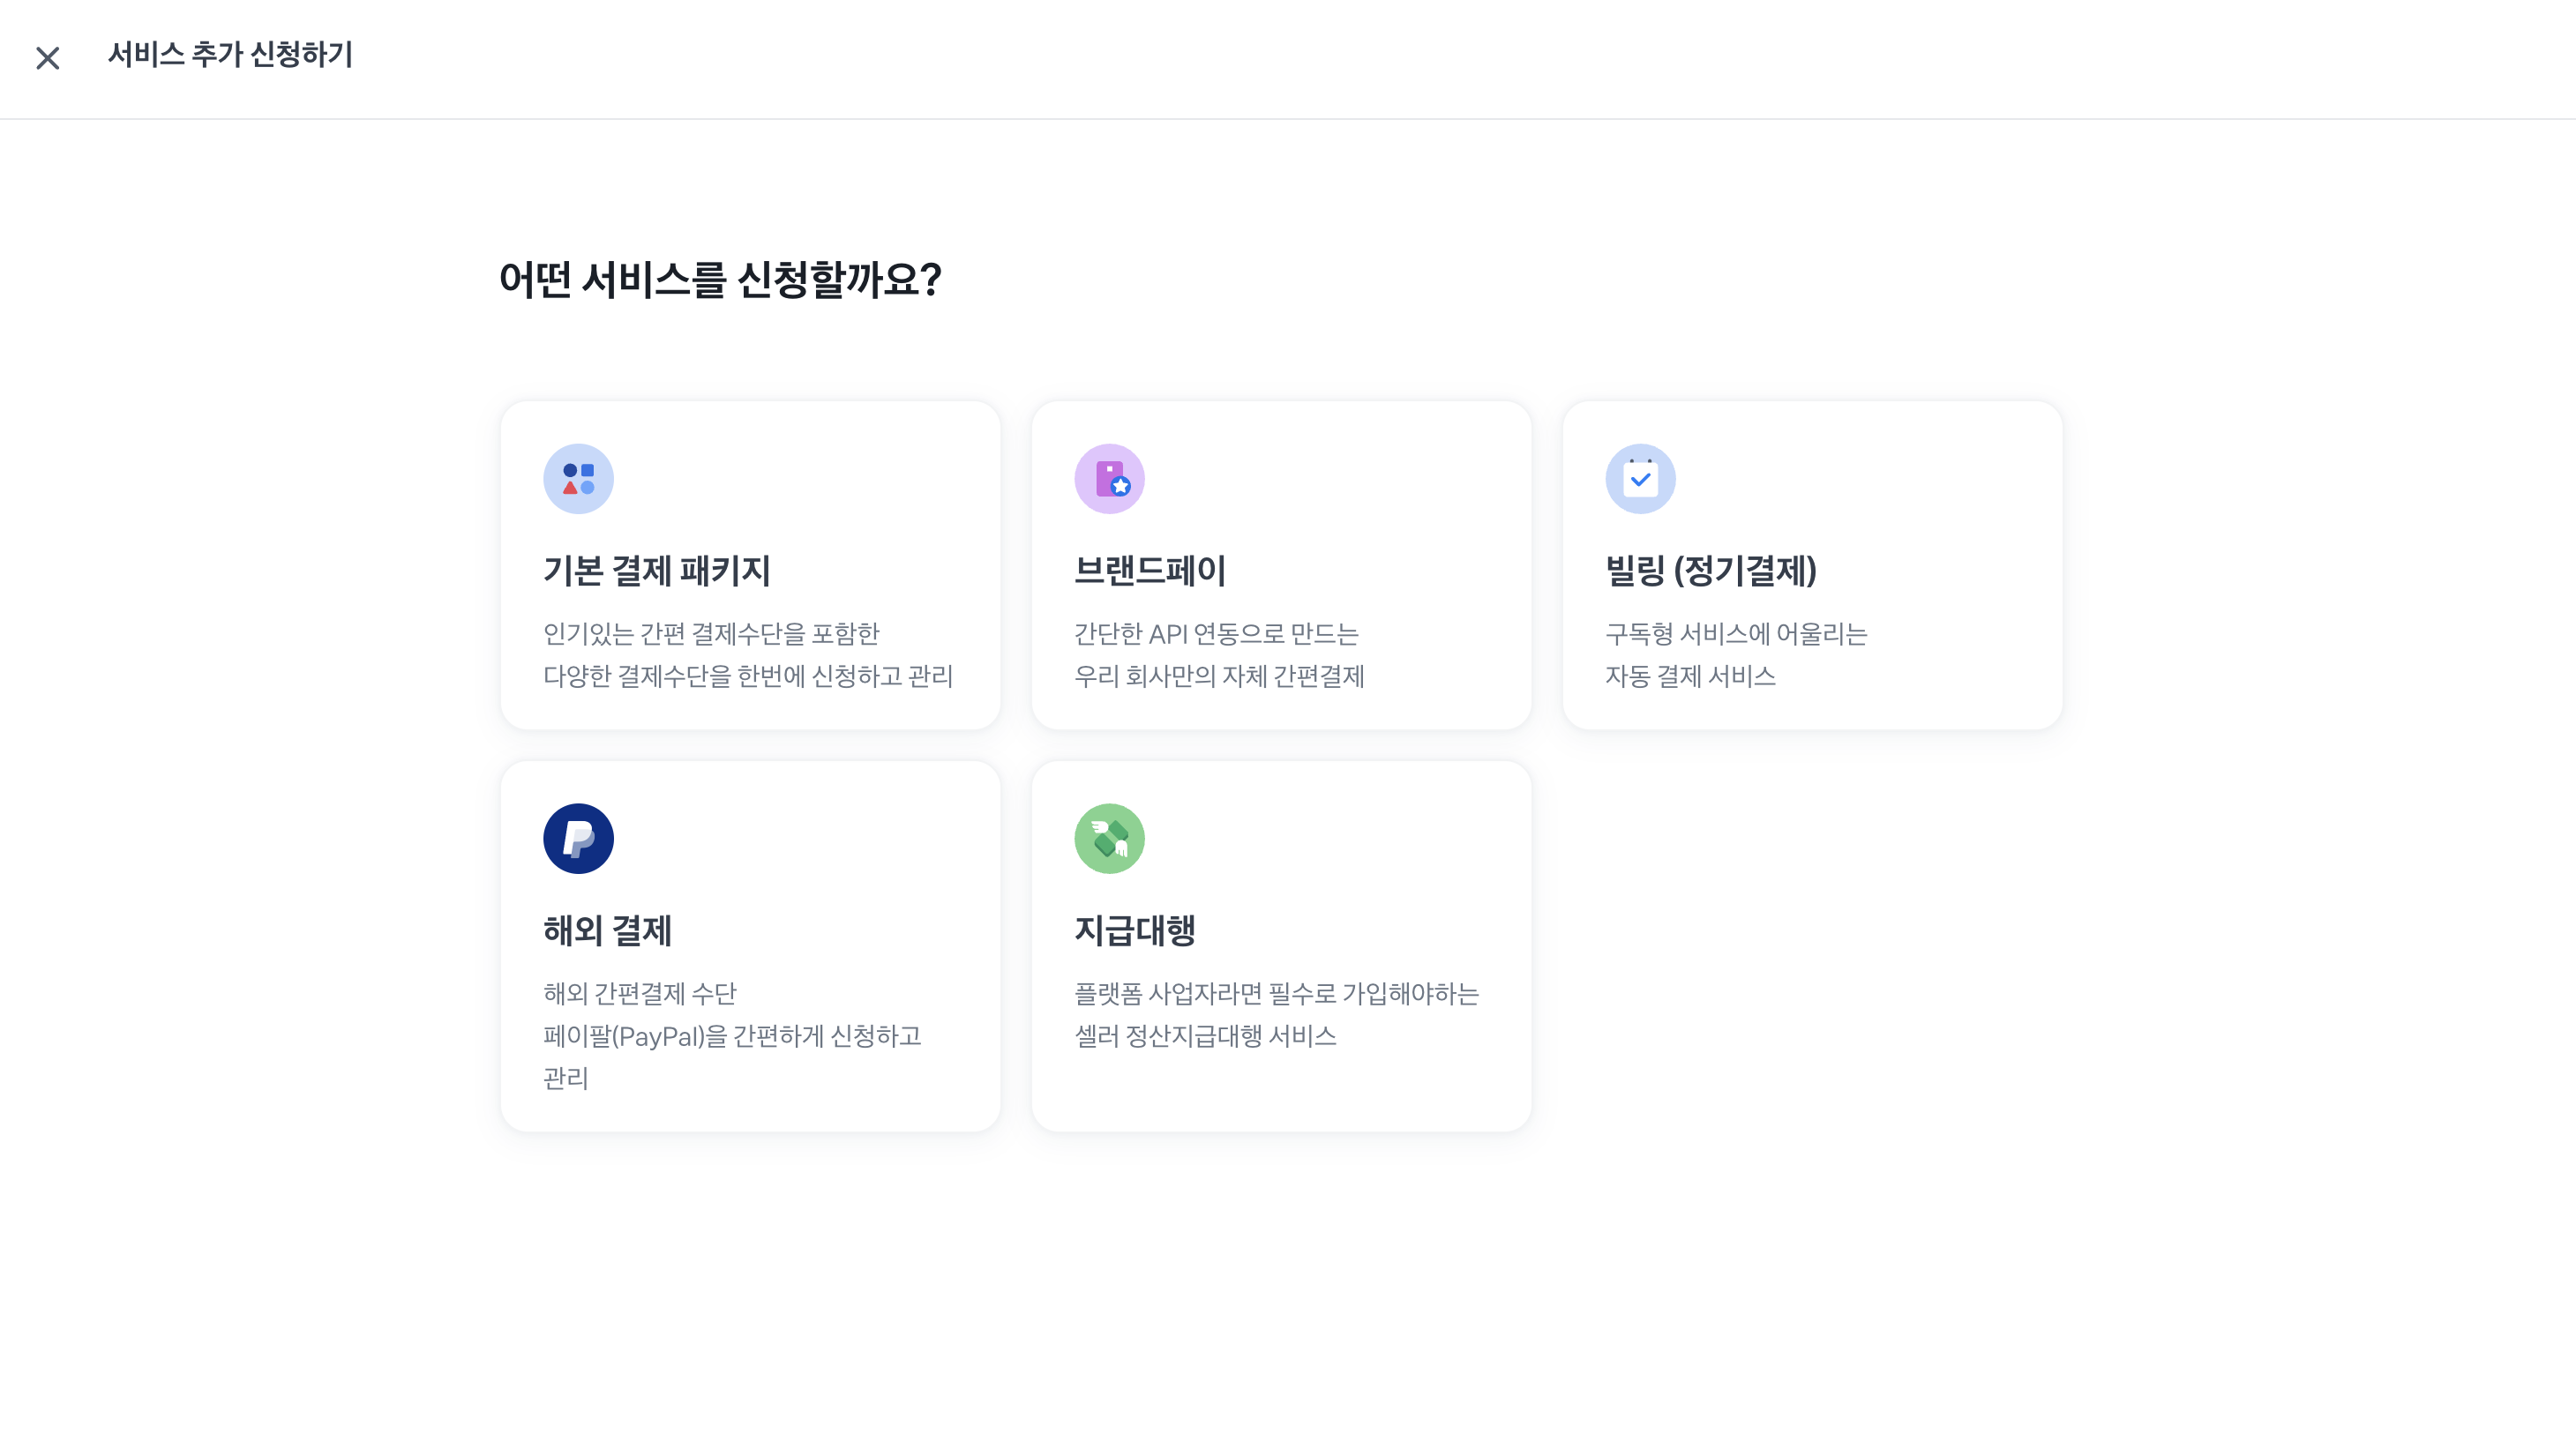2576x1434 pixels.
Task: Close the service application page with X
Action: point(47,58)
